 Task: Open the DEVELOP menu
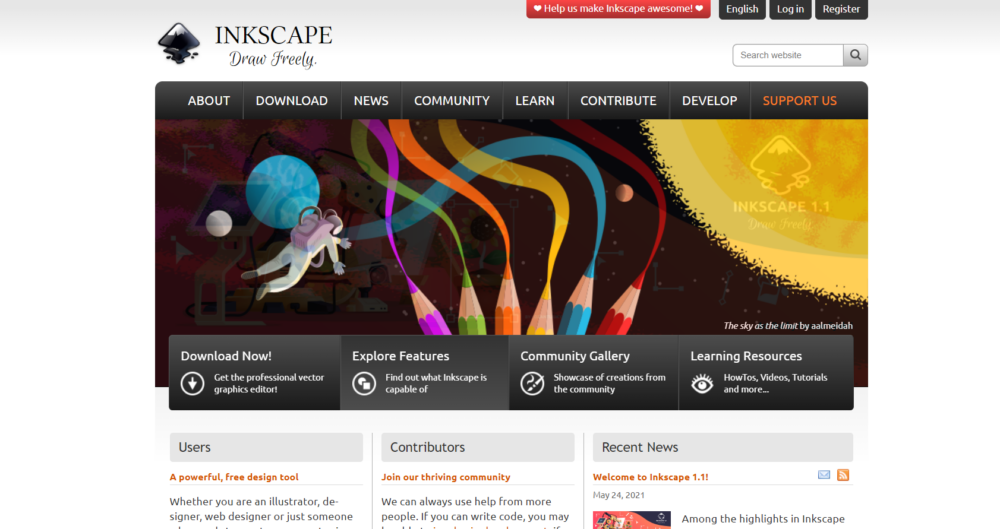point(709,101)
